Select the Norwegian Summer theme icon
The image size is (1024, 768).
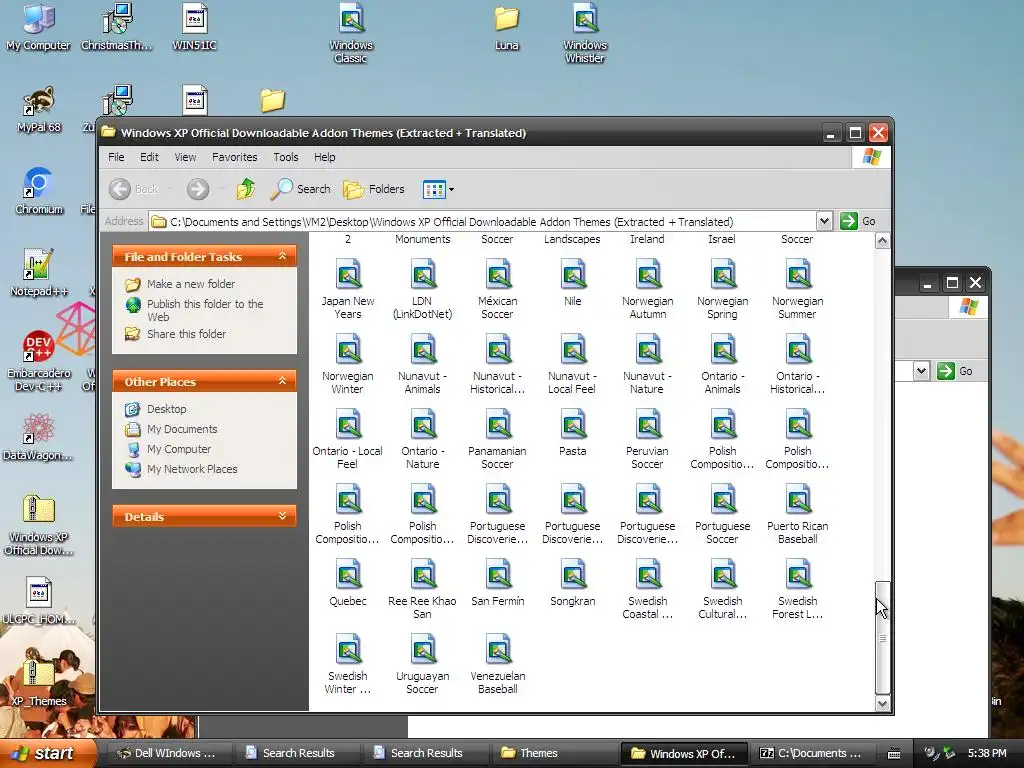coord(797,288)
